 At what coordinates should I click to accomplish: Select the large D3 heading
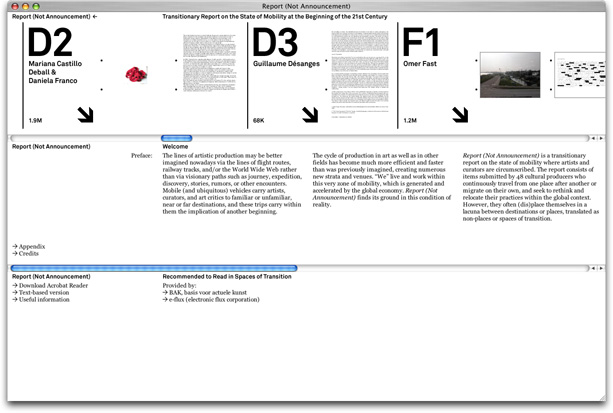coord(275,43)
